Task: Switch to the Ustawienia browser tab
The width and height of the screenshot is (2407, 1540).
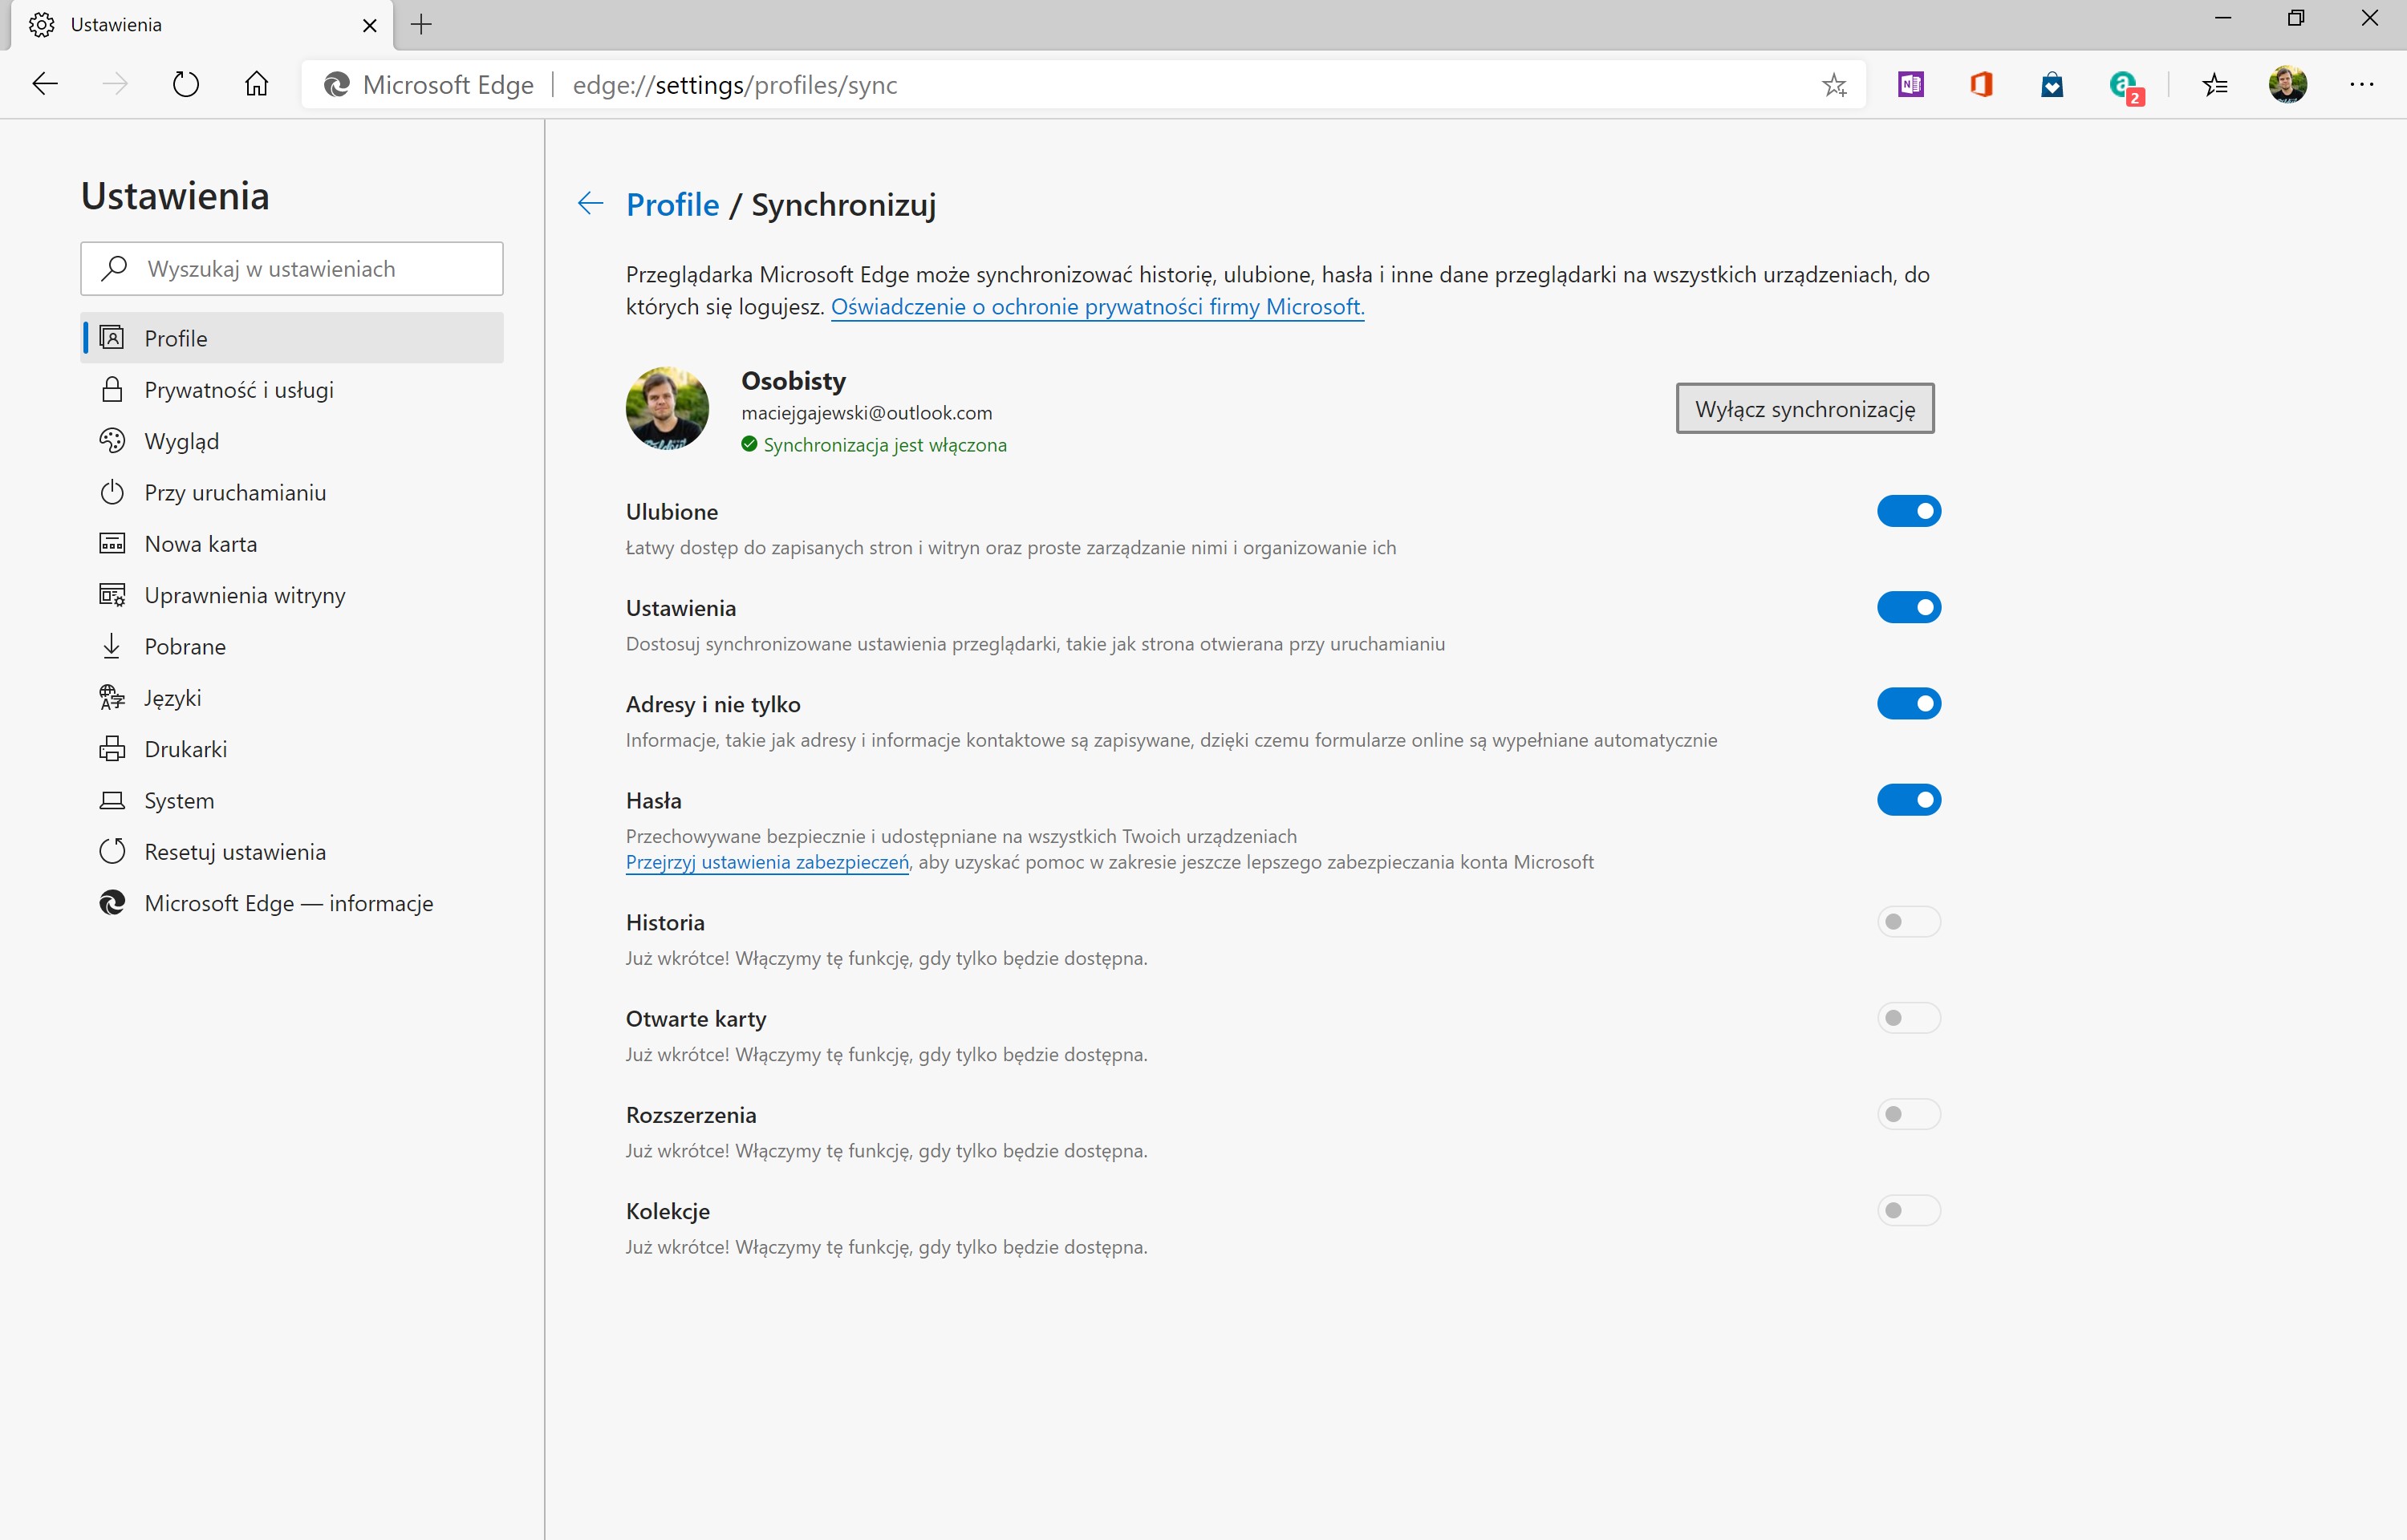Action: [x=202, y=25]
